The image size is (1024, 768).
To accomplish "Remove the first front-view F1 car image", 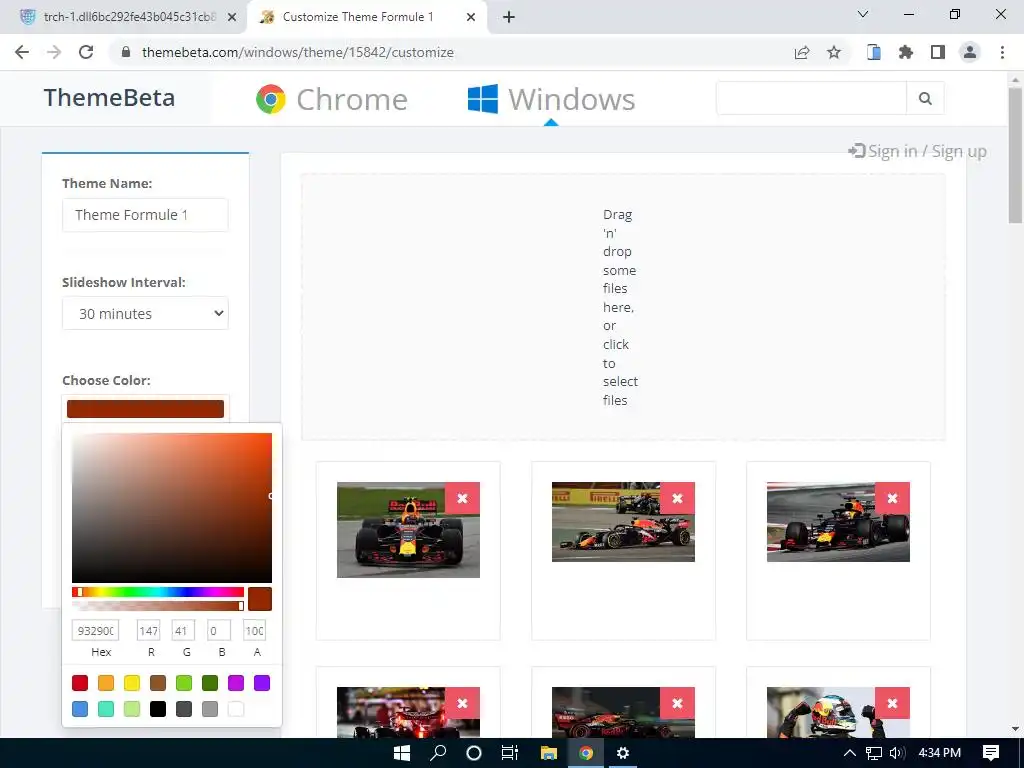I will pyautogui.click(x=462, y=499).
